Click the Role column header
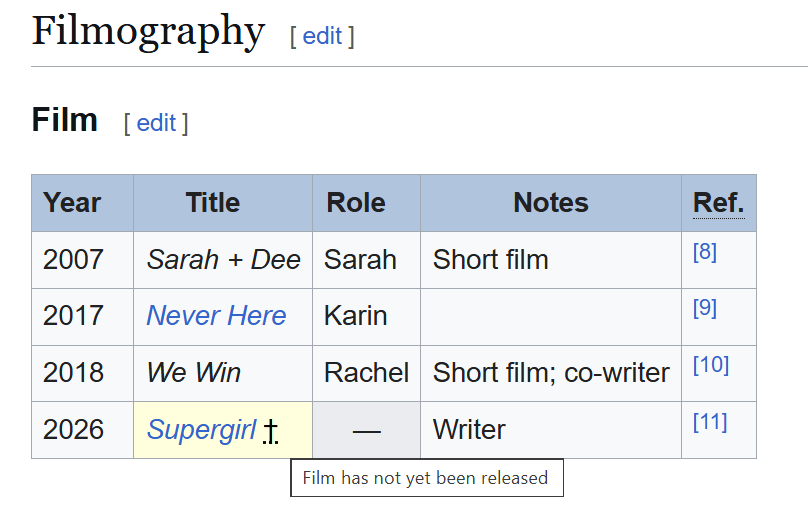Image resolution: width=808 pixels, height=510 pixels. 356,203
